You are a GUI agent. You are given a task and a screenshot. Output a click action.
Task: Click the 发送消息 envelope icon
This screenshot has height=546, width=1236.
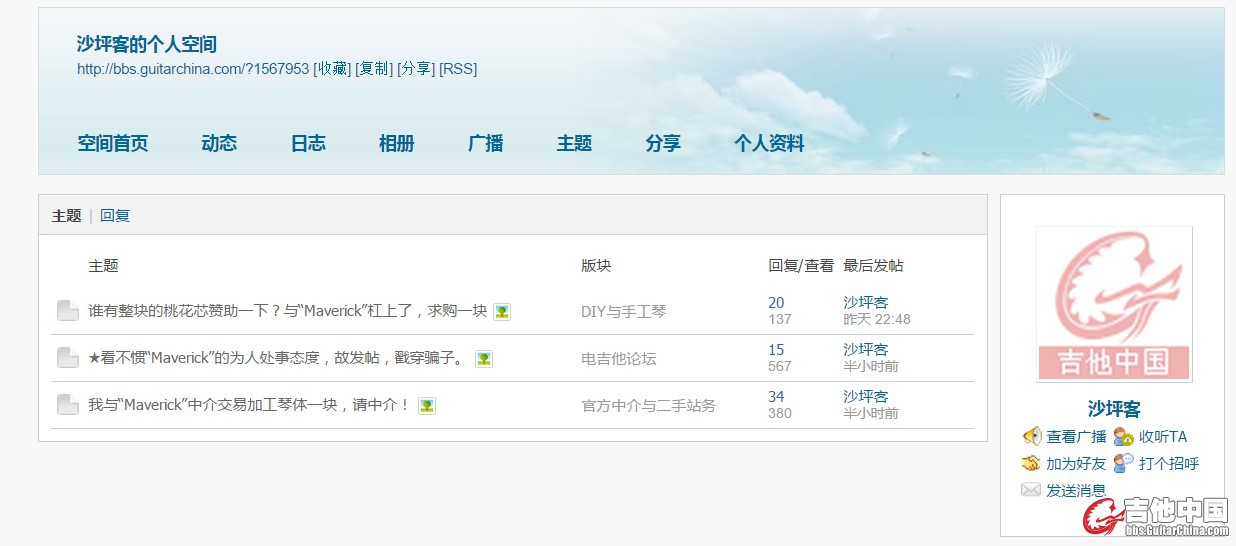click(x=1031, y=490)
